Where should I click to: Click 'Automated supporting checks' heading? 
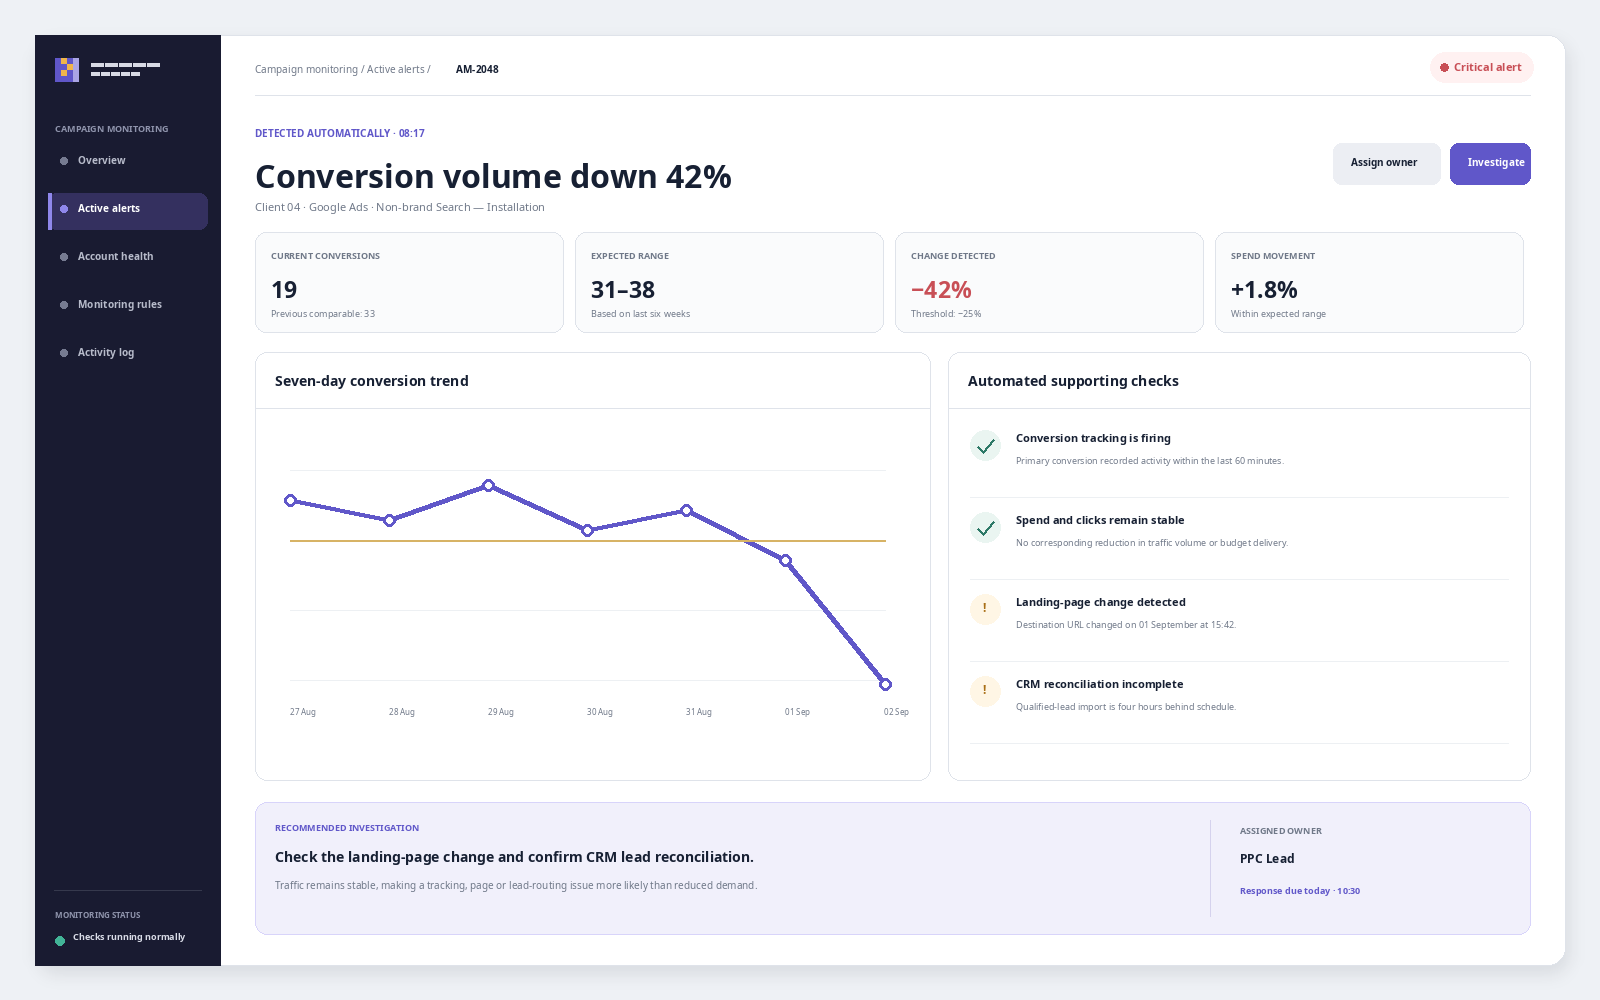[x=1073, y=381]
